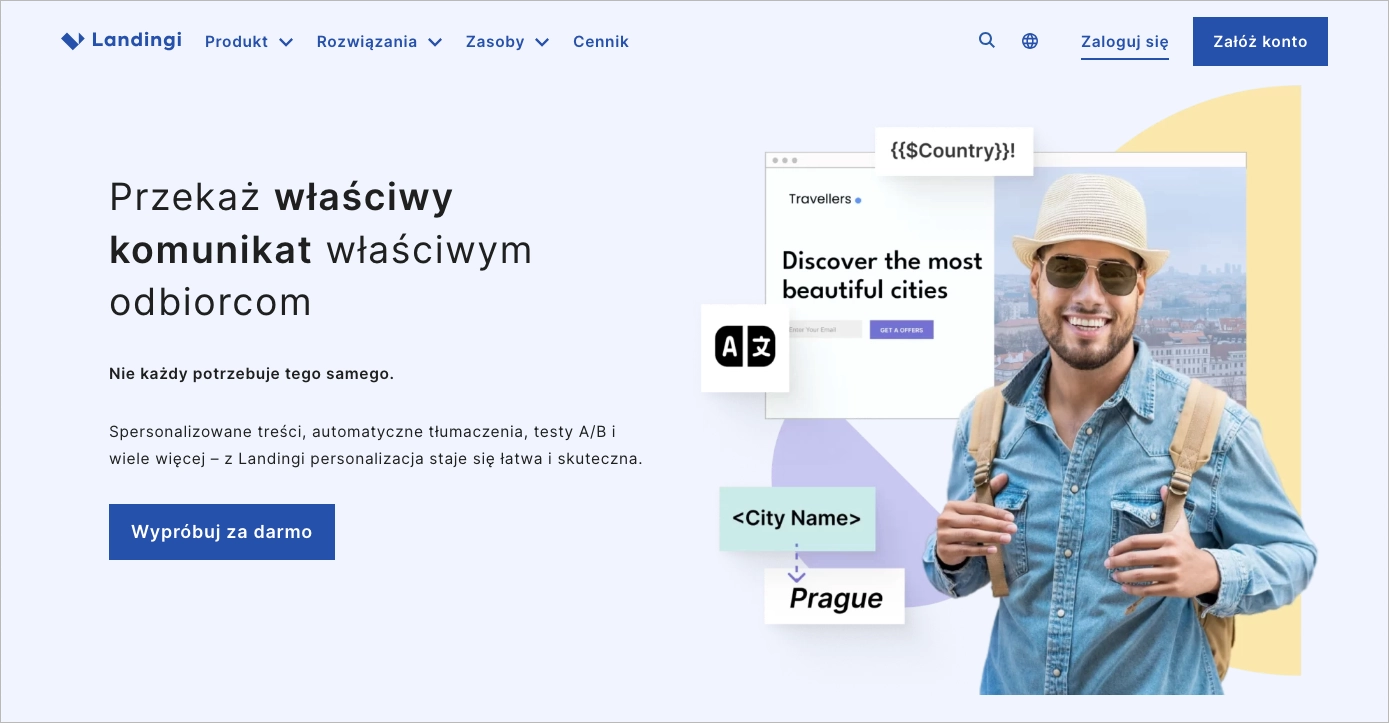Screen dimensions: 1389x723
Task: Expand the Rozwiązania dropdown chevron
Action: [x=435, y=42]
